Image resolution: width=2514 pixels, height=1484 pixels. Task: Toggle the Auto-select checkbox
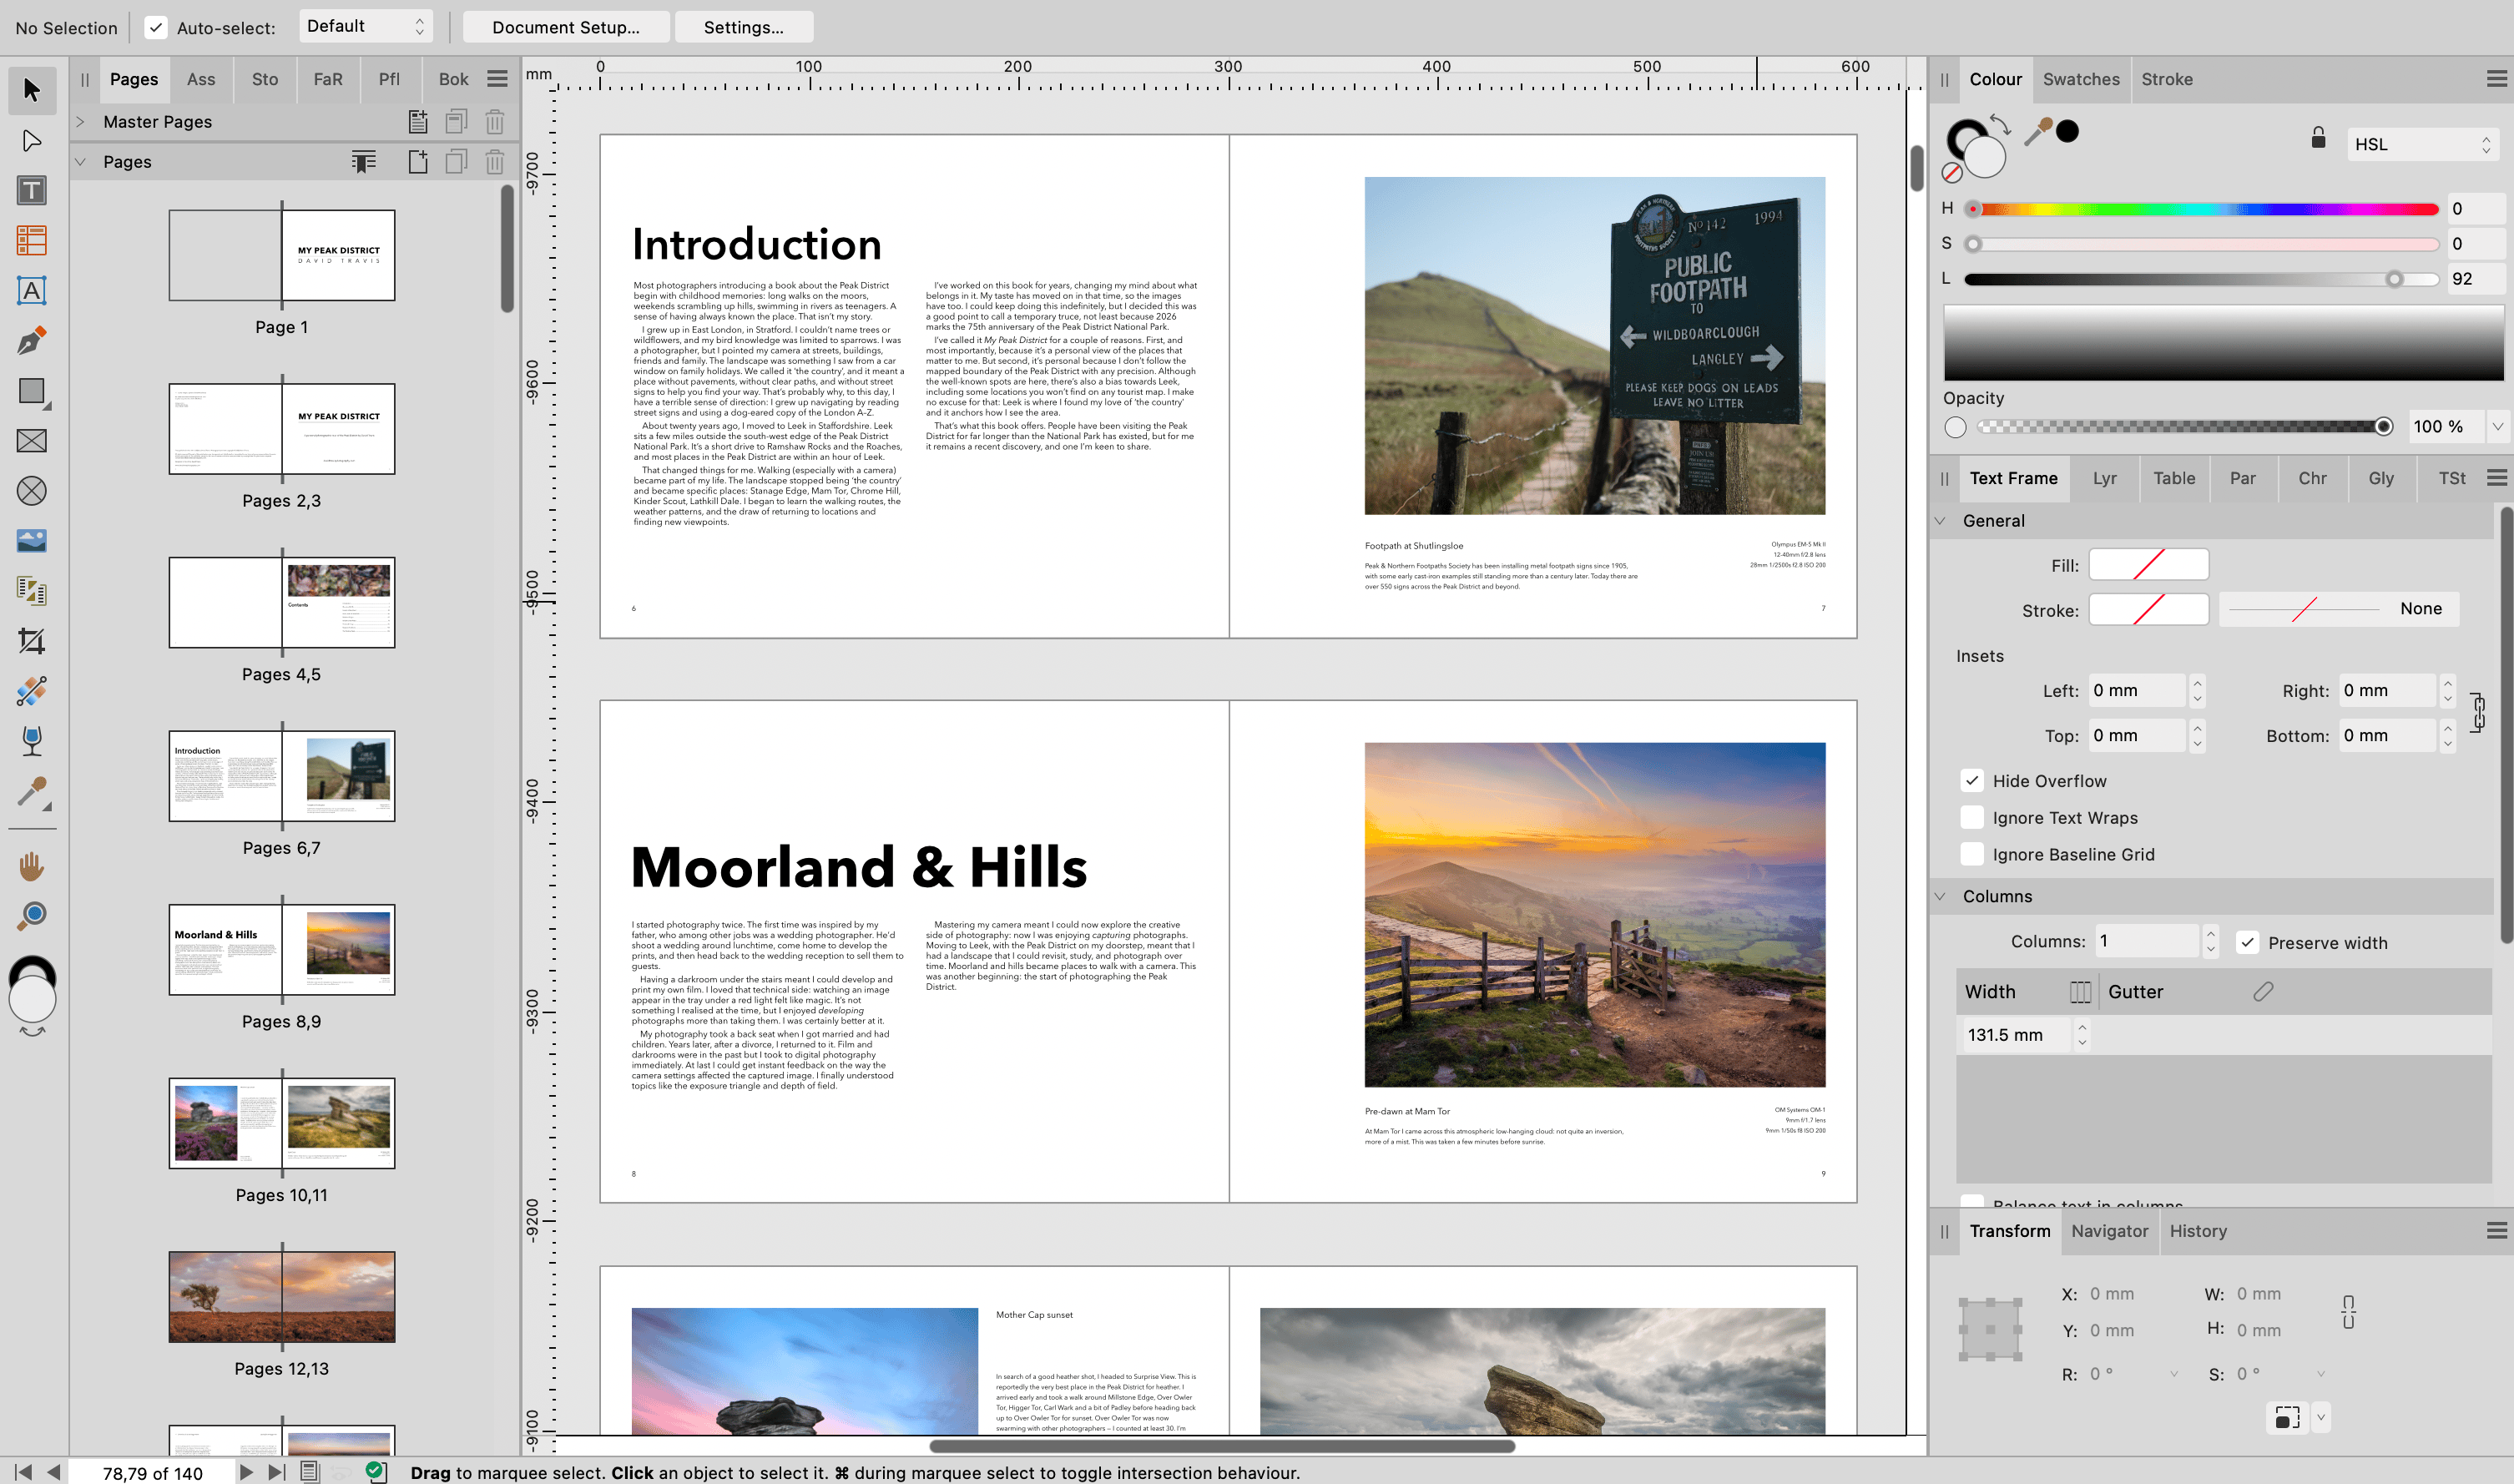click(x=156, y=27)
